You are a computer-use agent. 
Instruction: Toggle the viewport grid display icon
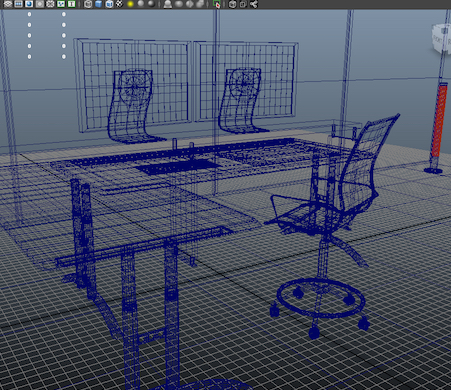tap(7, 4)
